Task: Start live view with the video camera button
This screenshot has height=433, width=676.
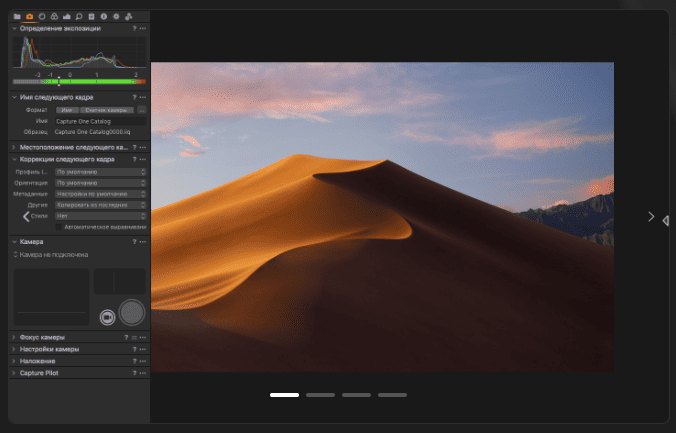Action: click(x=107, y=317)
